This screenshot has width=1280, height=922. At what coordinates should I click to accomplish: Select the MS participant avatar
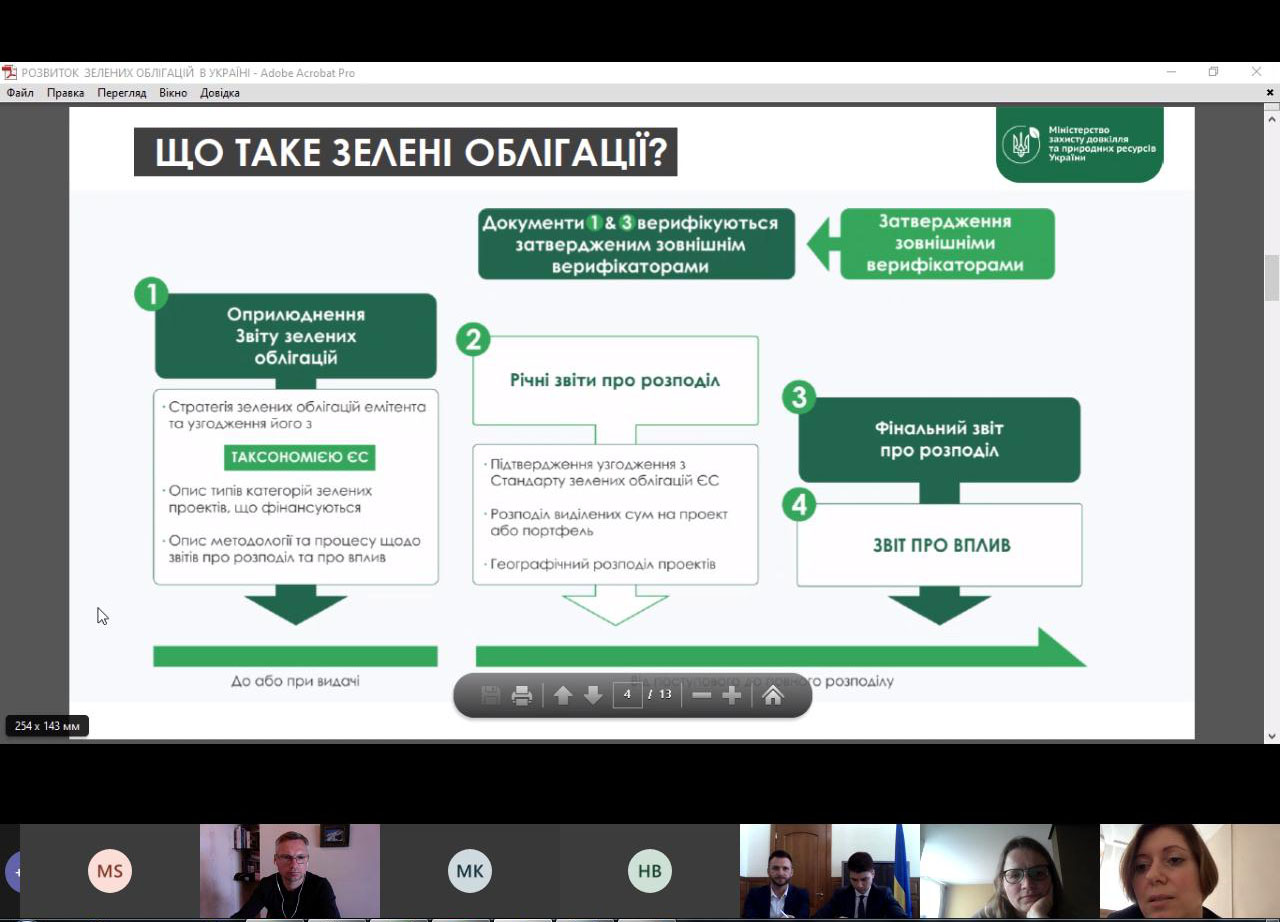110,871
